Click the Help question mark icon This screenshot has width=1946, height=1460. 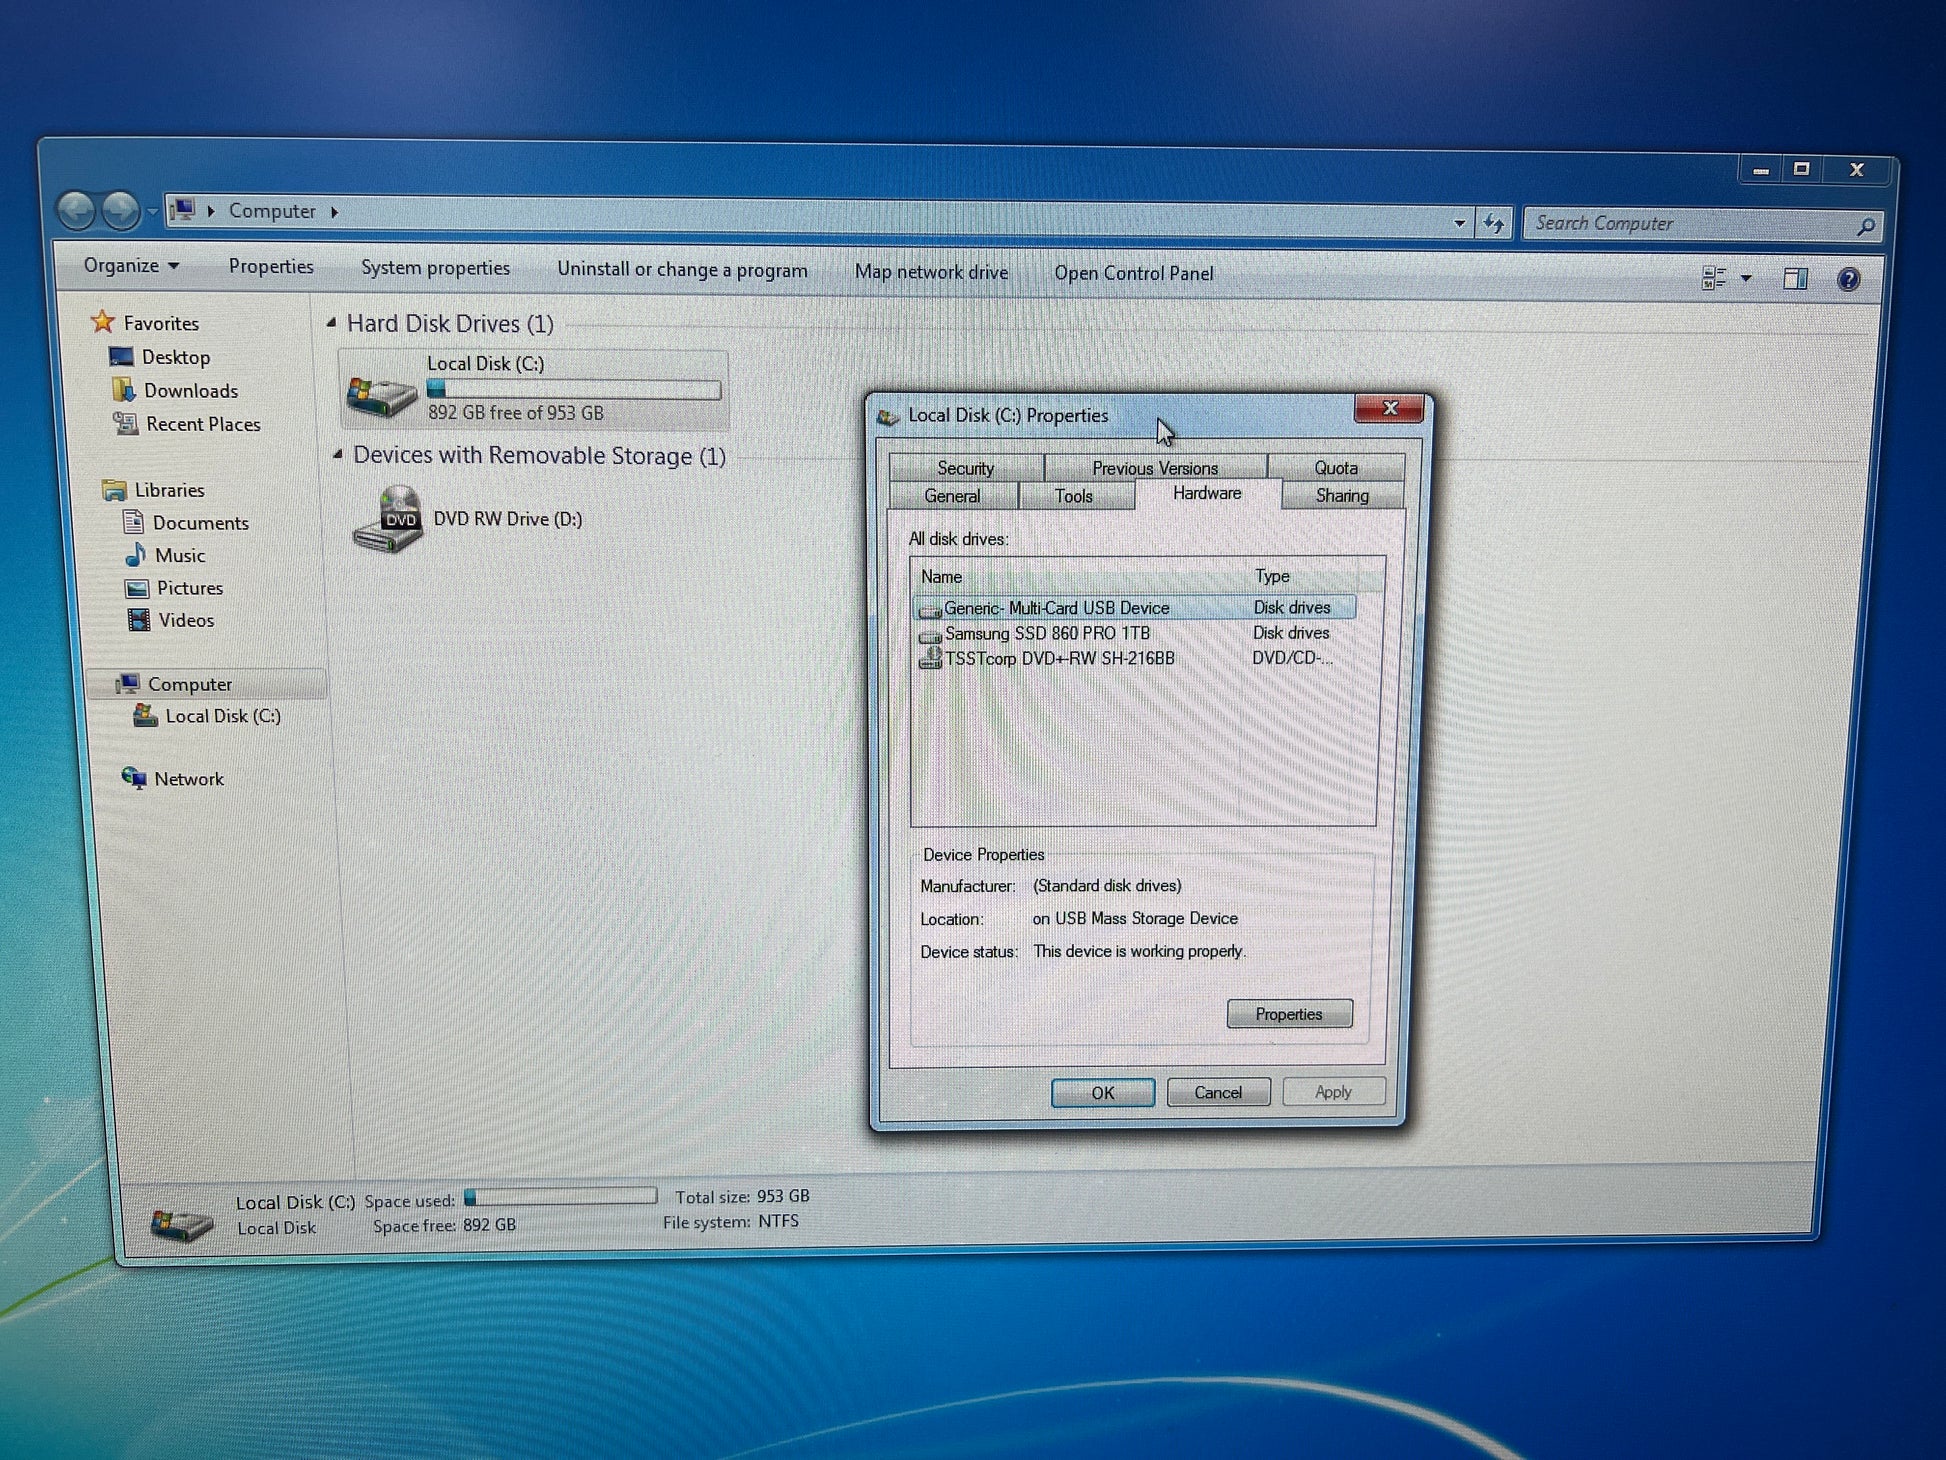[1848, 279]
